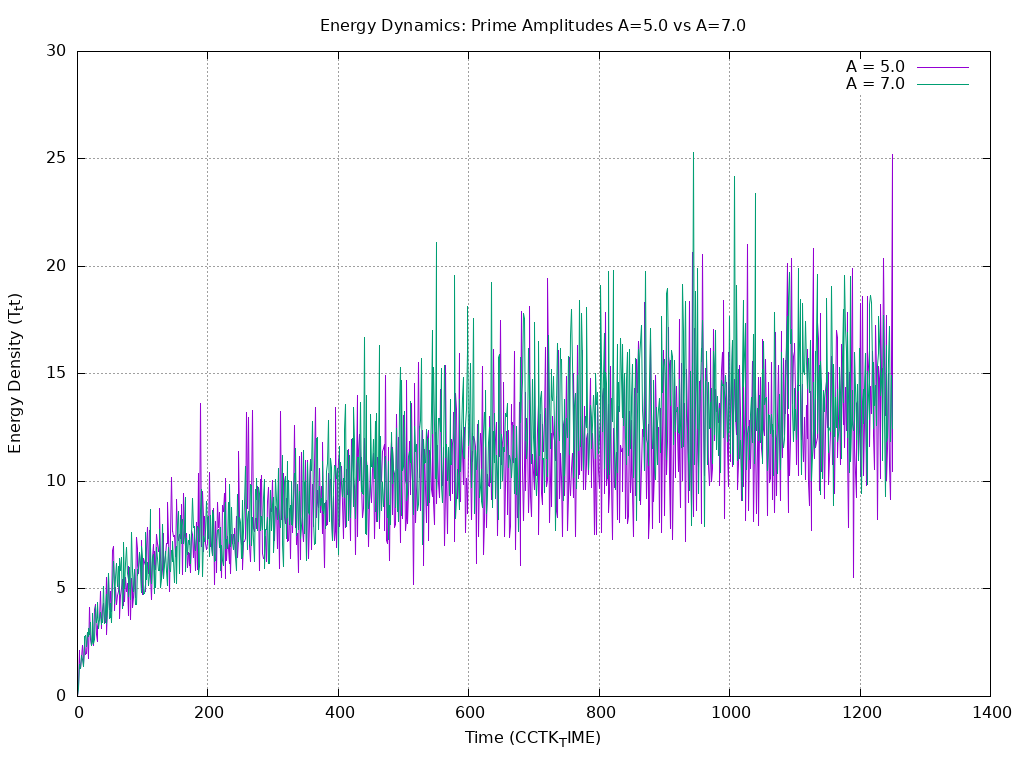Image resolution: width=1024 pixels, height=768 pixels.
Task: Click the final purple spike tip near 1250
Action: (892, 155)
